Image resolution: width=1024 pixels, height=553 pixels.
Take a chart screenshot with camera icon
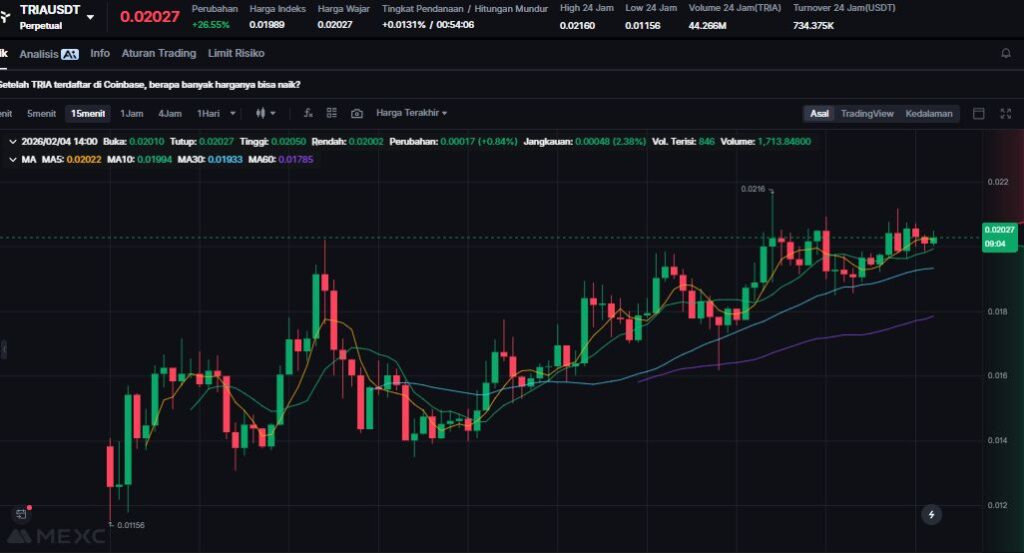coord(356,113)
